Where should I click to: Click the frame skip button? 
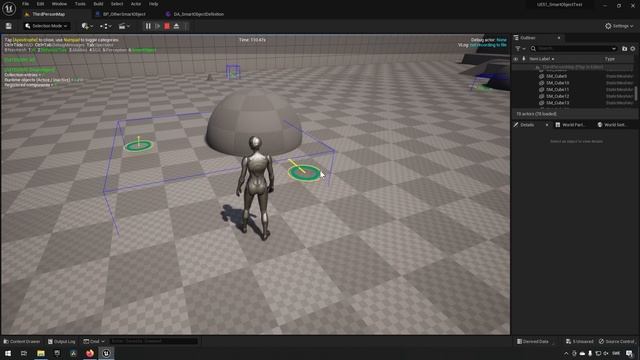[x=158, y=26]
